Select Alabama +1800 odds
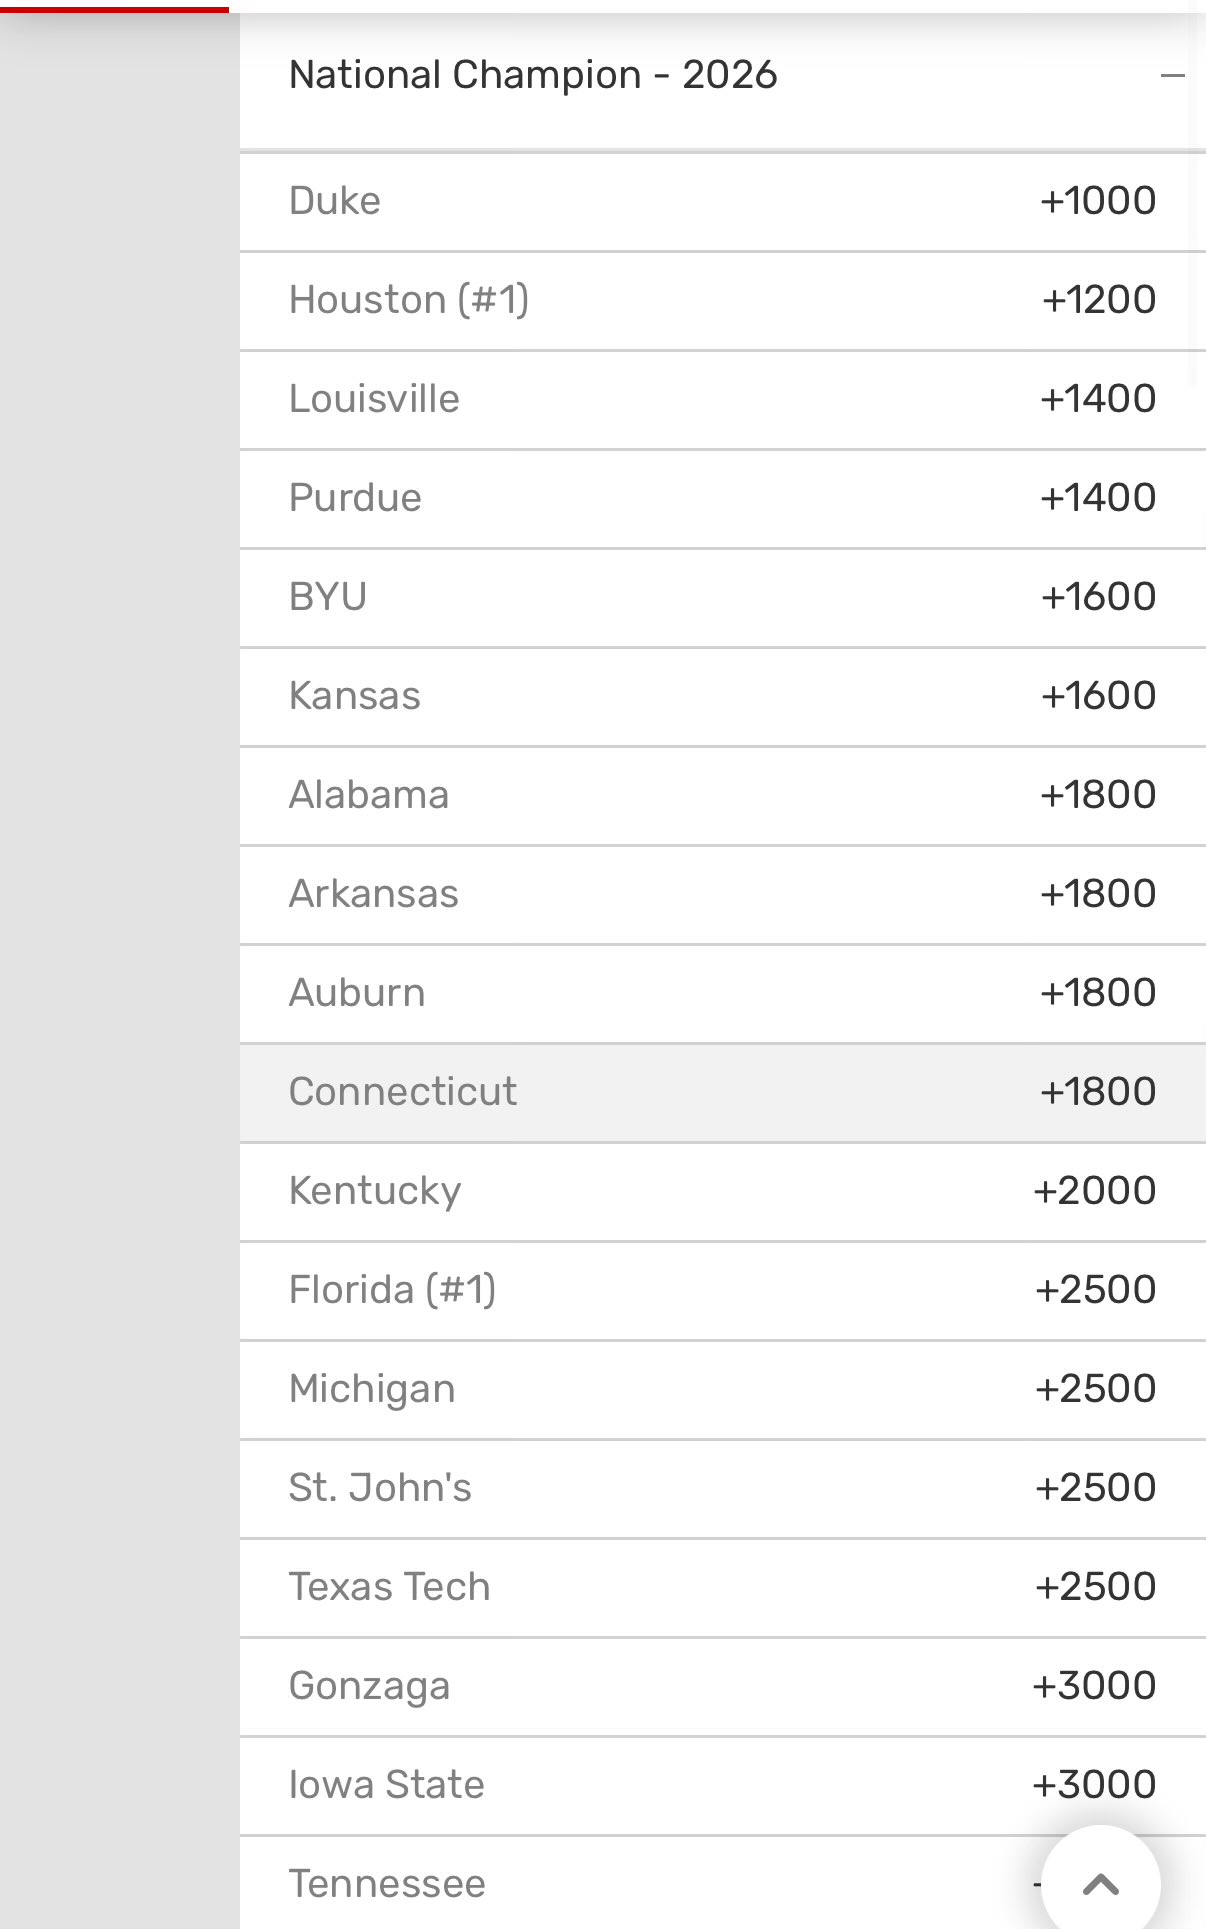 [723, 796]
